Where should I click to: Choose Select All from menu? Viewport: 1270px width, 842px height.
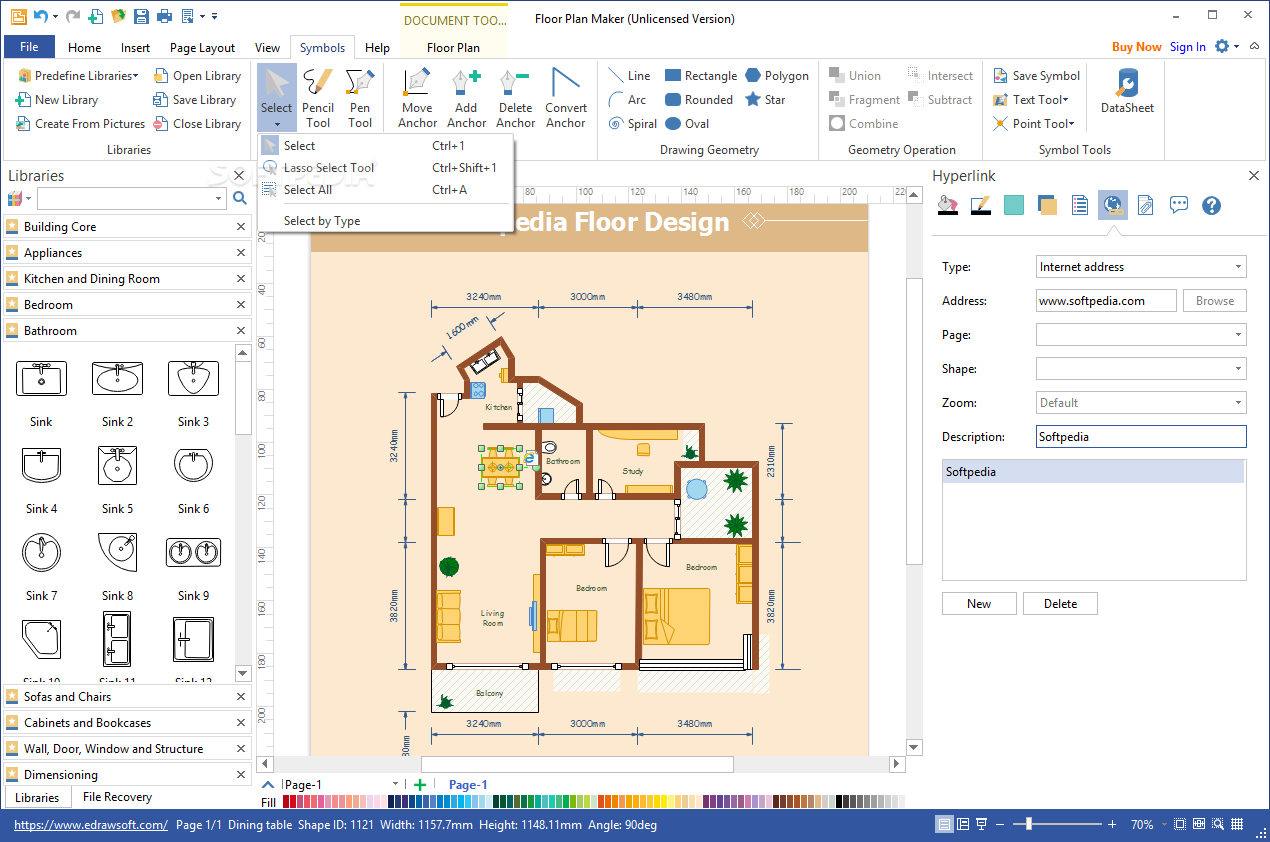coord(385,190)
